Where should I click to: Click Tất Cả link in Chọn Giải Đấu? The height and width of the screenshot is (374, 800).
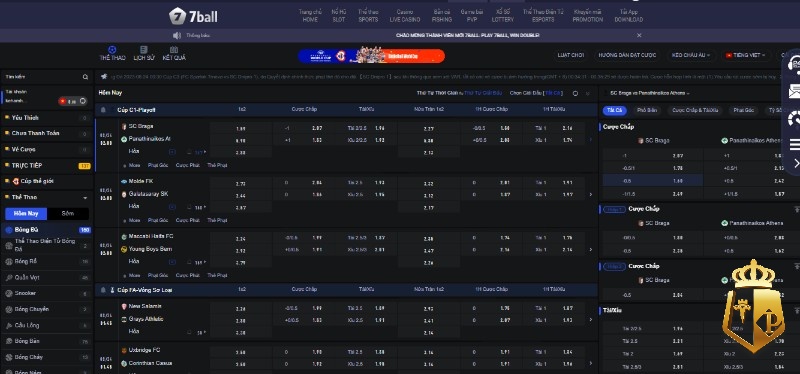pyautogui.click(x=553, y=93)
